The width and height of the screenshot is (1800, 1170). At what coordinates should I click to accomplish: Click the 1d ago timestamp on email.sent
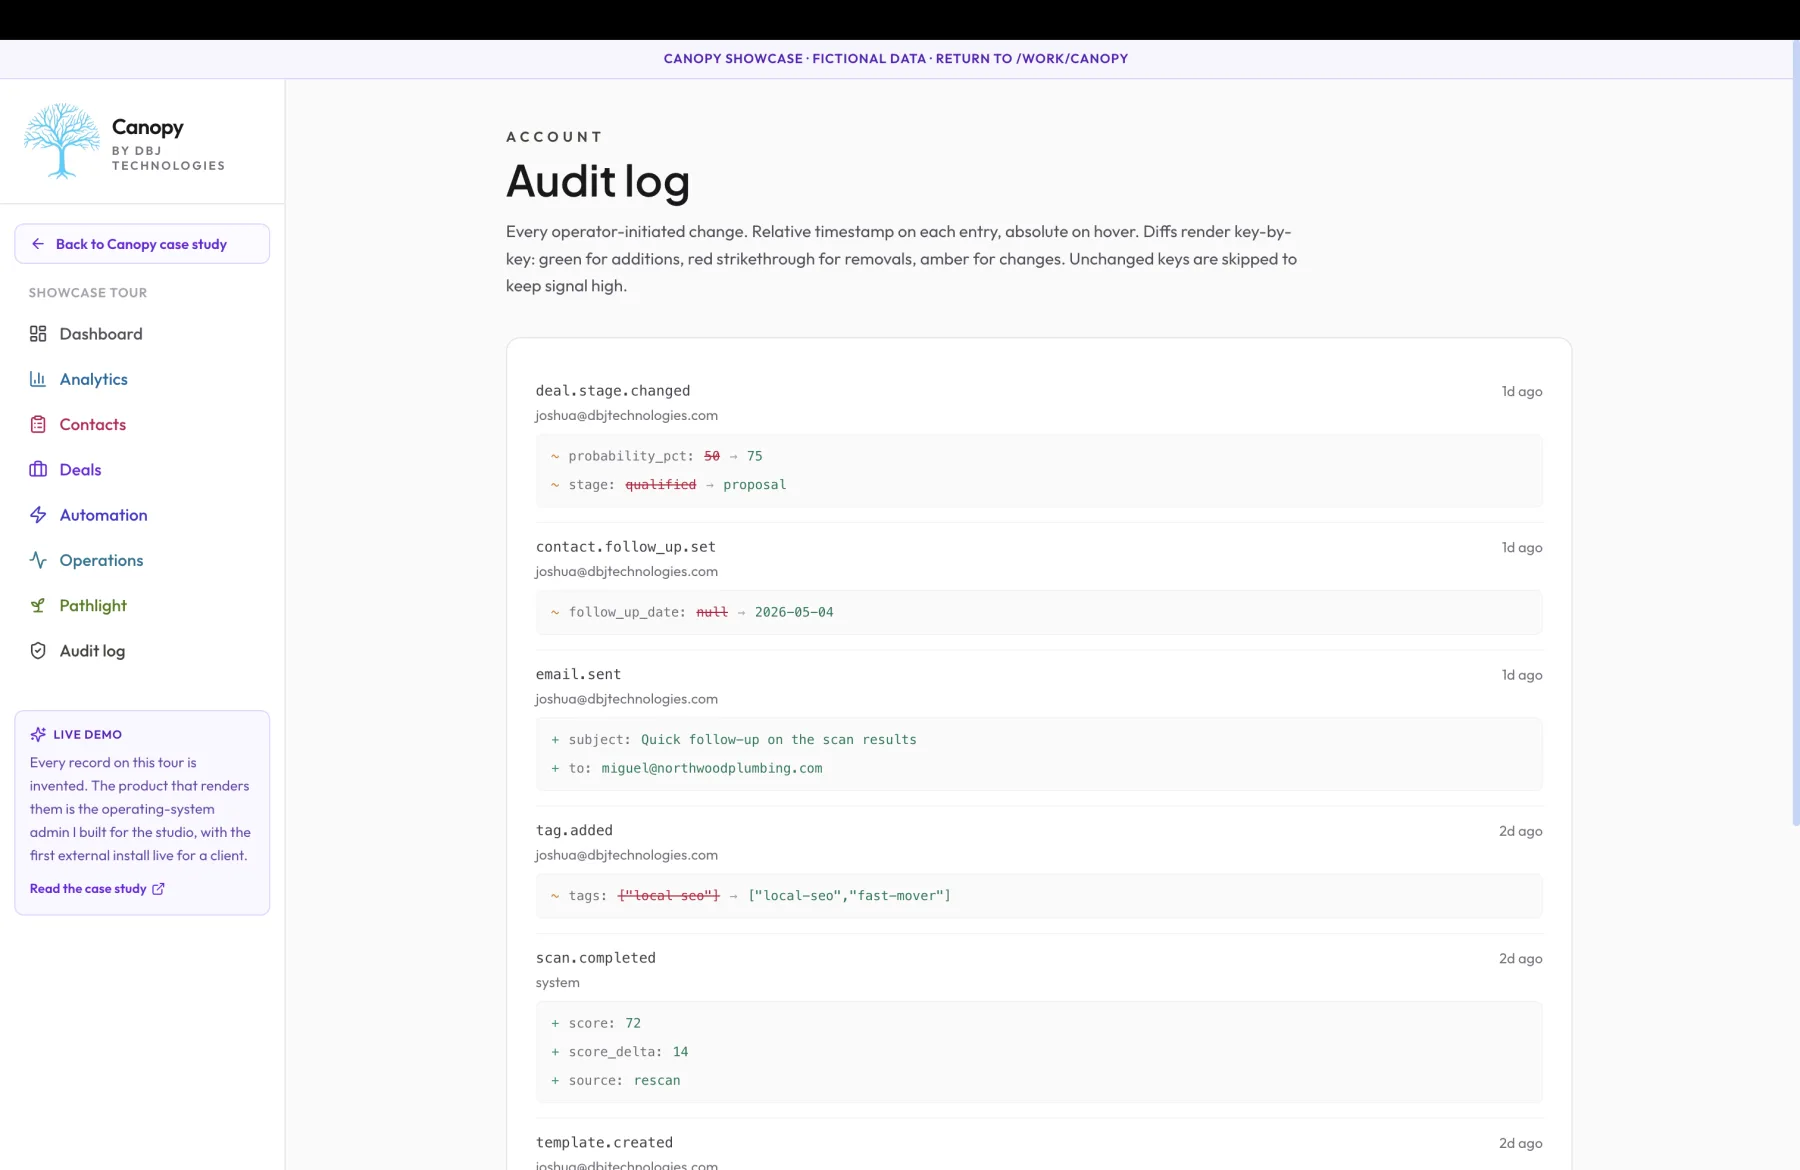pyautogui.click(x=1522, y=675)
